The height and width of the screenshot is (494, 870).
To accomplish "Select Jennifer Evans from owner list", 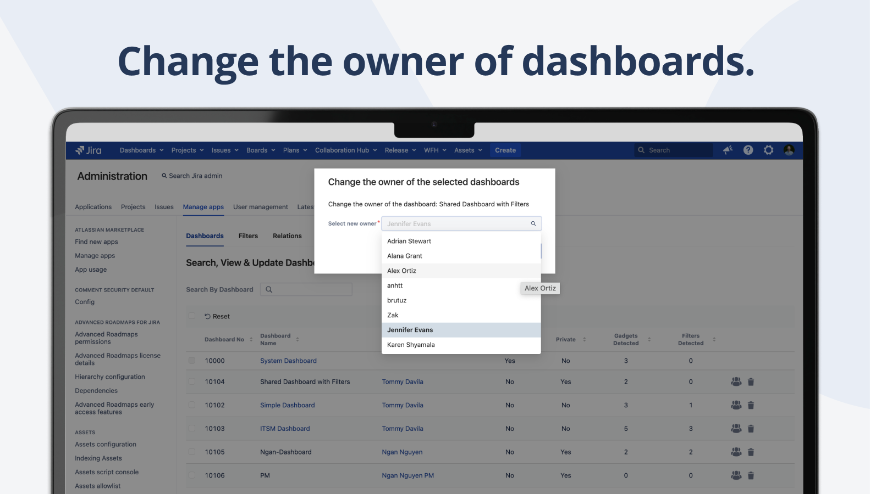I will click(461, 330).
